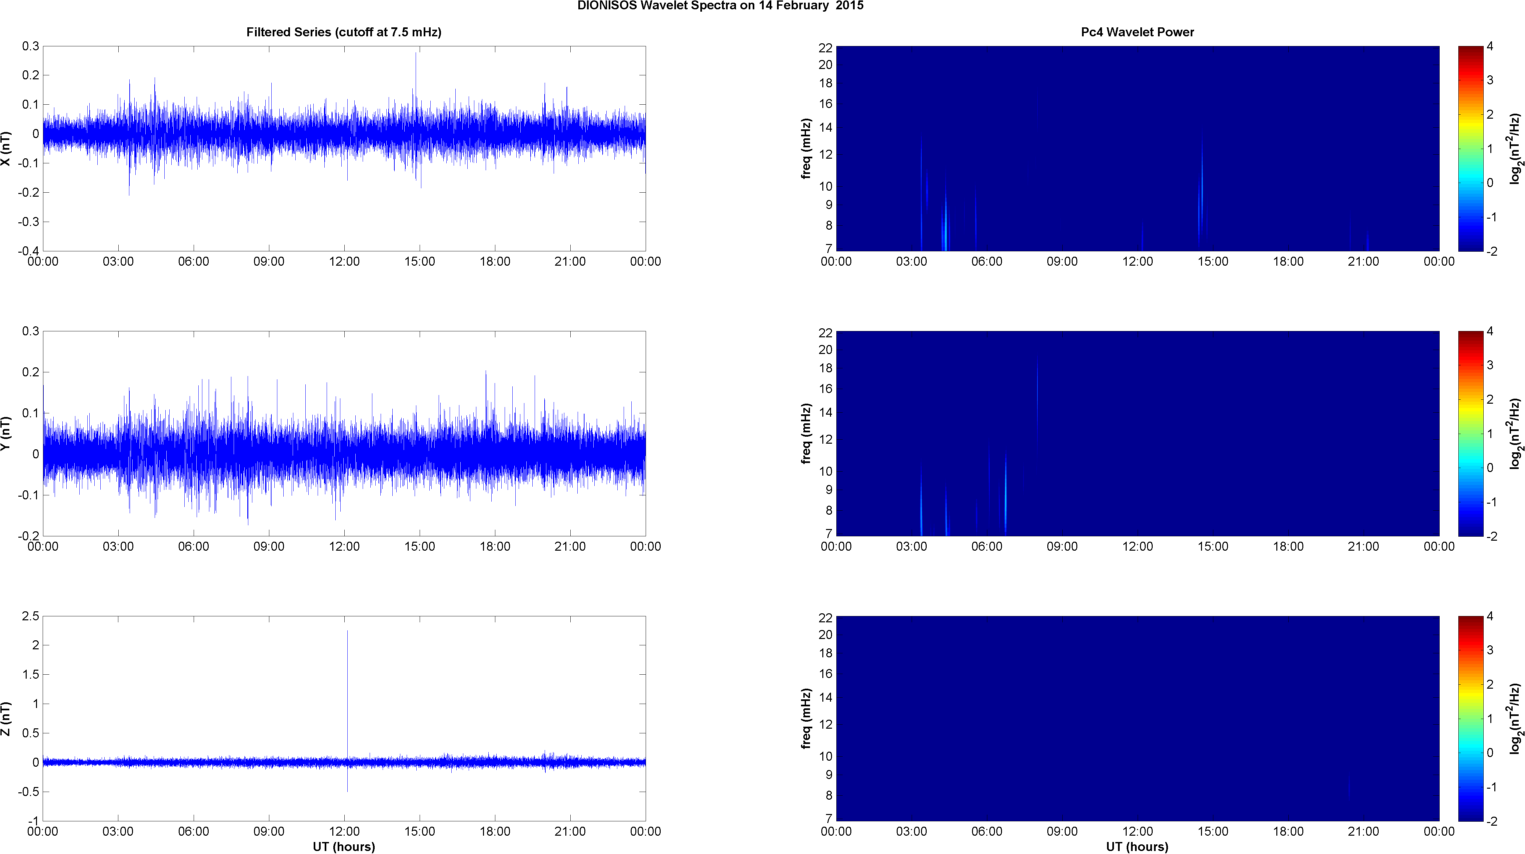Viewport: 1525px width, 854px height.
Task: Click the log2(nT²/Hz) label beside top colorbar
Action: (1516, 148)
